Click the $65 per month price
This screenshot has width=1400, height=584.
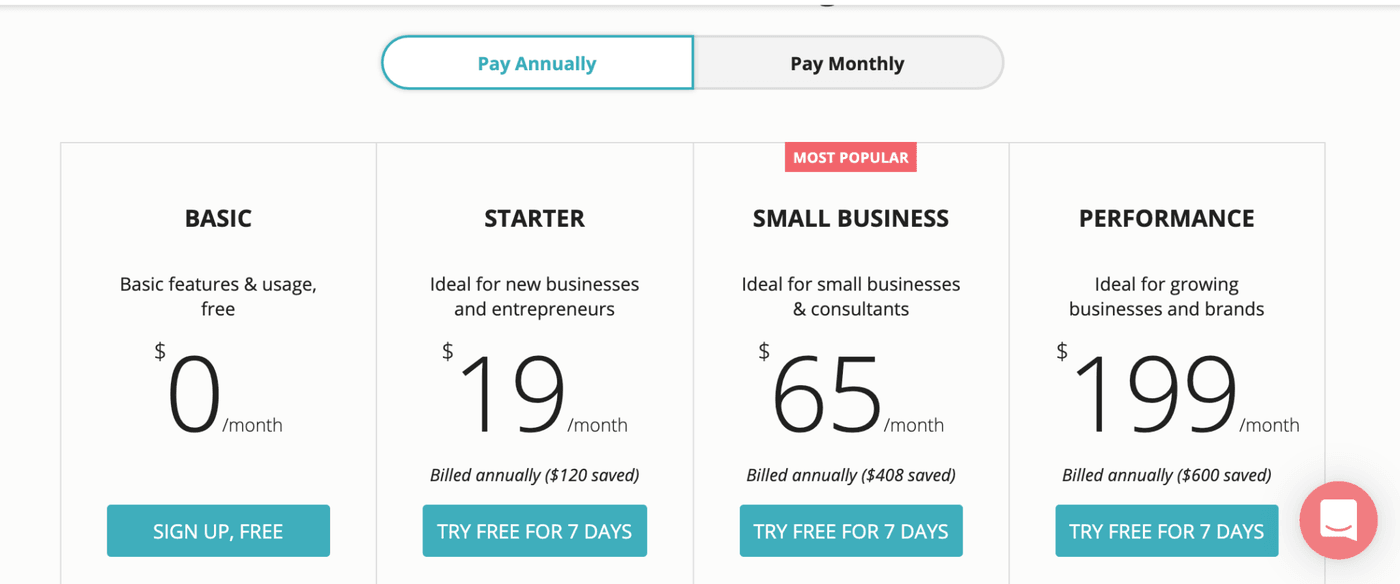coord(828,396)
